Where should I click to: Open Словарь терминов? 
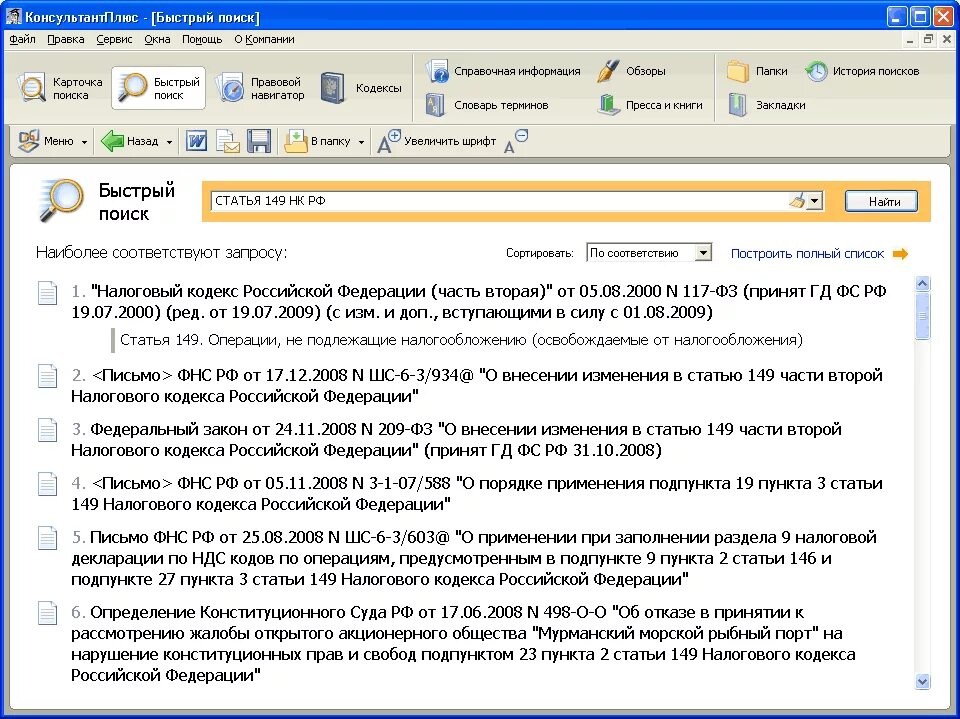487,105
